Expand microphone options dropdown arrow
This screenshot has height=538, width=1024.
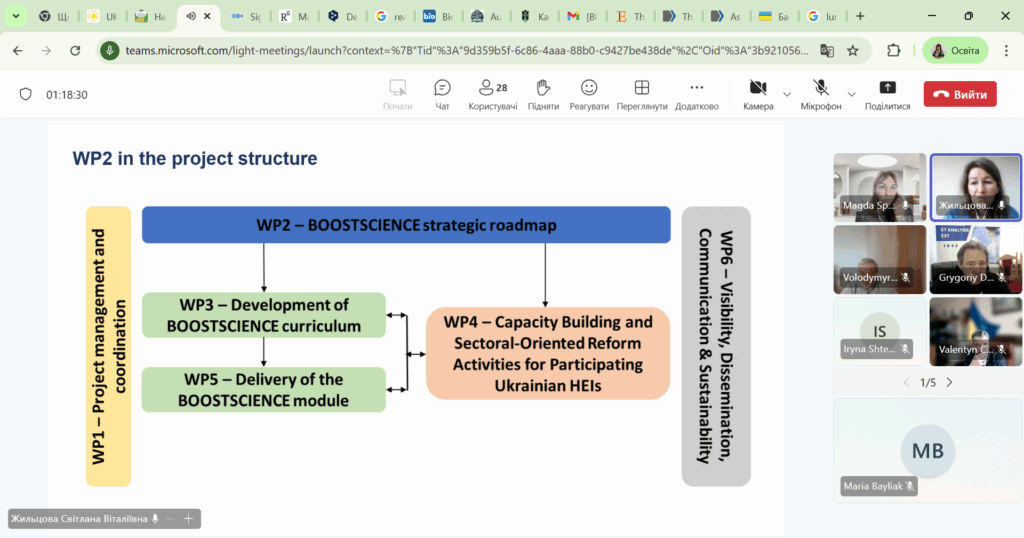[851, 94]
